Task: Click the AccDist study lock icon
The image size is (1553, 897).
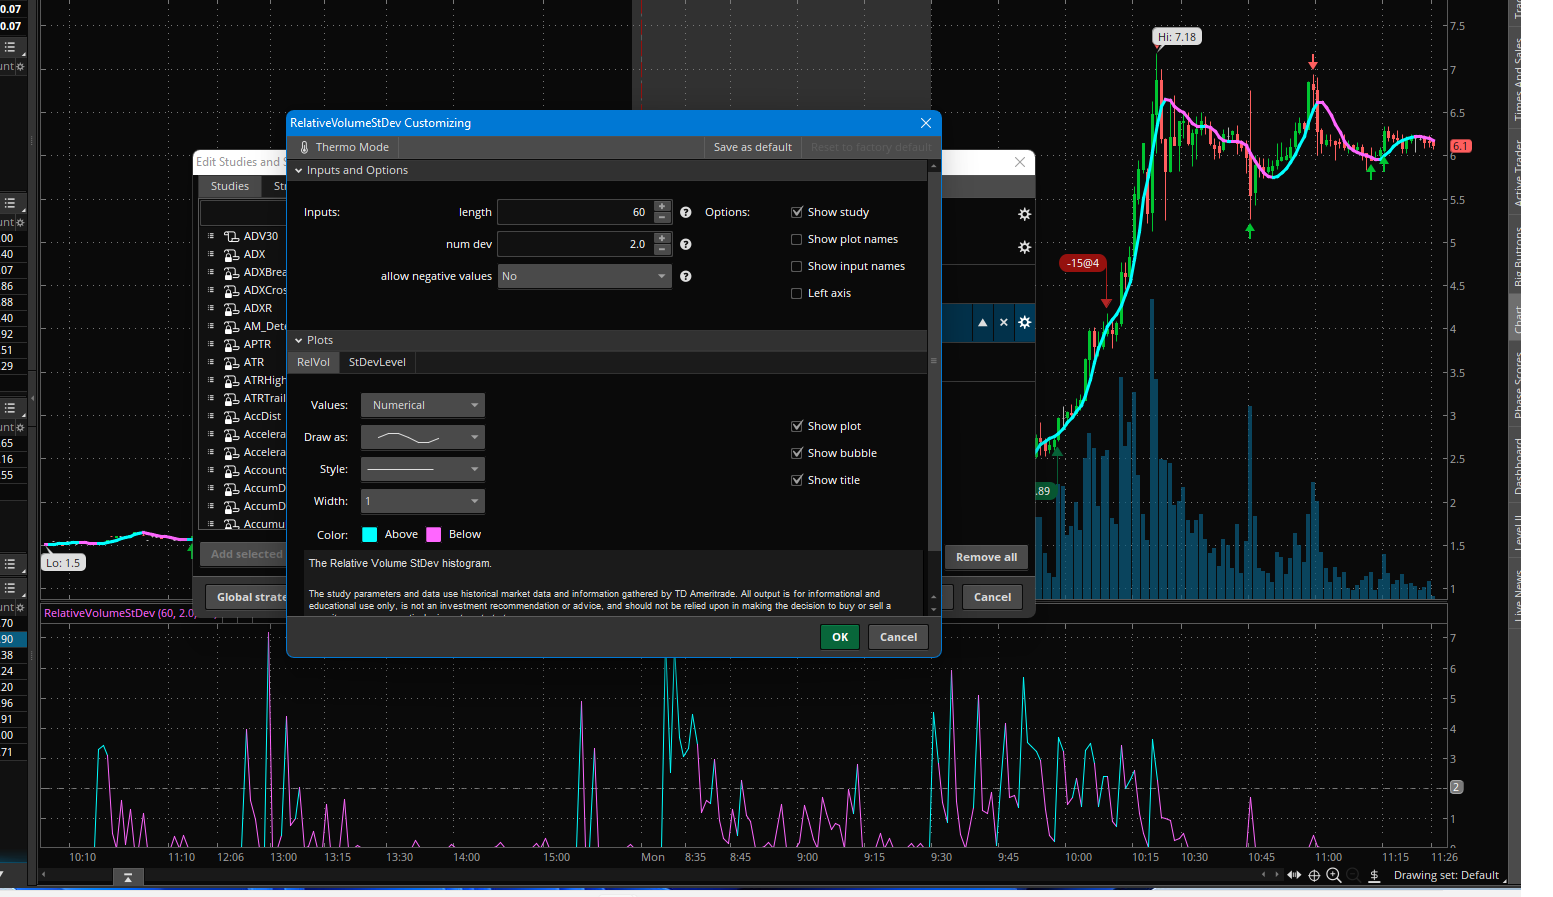Action: [231, 416]
